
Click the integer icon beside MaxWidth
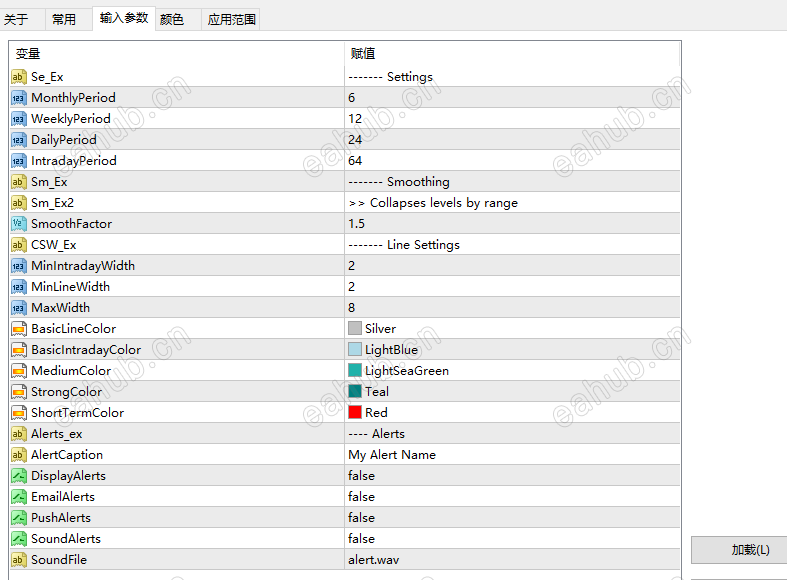pyautogui.click(x=19, y=308)
